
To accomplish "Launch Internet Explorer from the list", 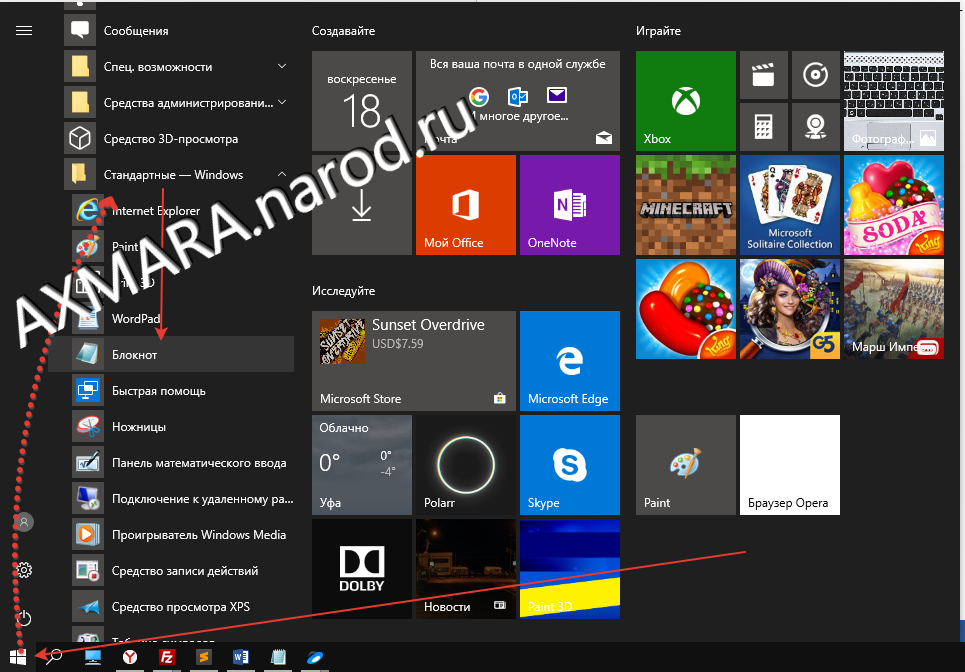I will (x=183, y=211).
